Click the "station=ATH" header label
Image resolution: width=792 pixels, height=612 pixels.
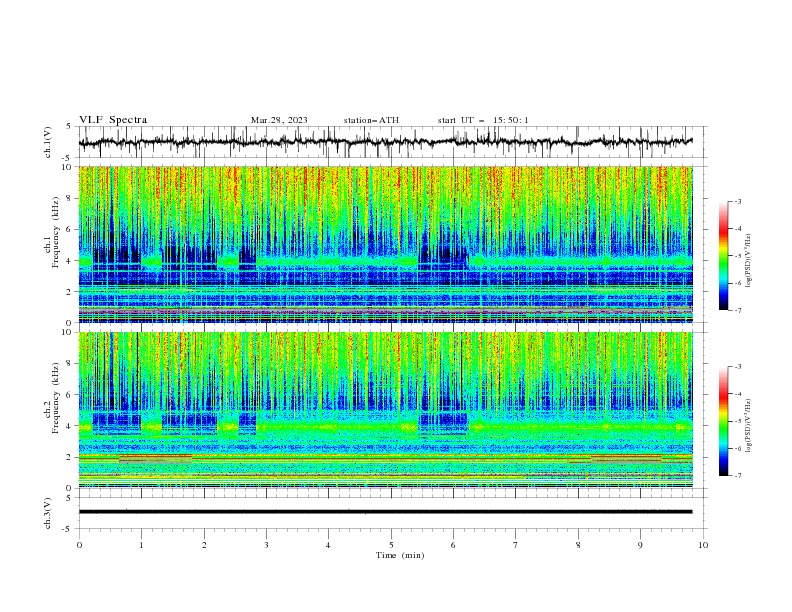tap(371, 120)
